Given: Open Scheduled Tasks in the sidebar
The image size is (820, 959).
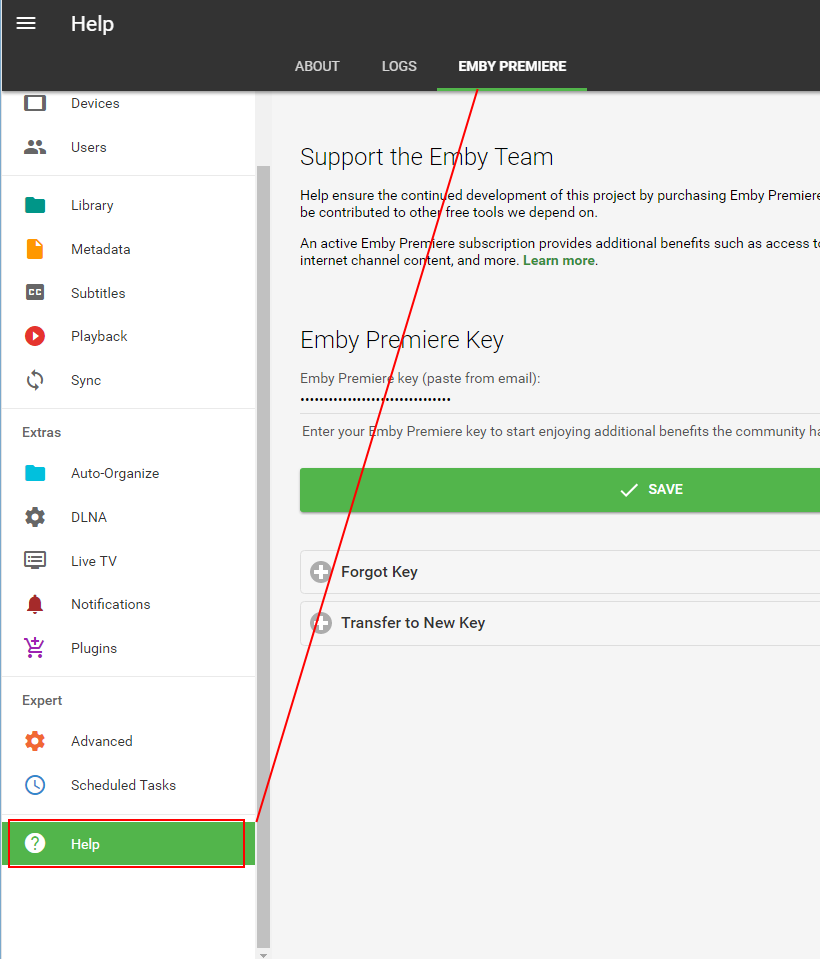Looking at the screenshot, I should point(128,785).
